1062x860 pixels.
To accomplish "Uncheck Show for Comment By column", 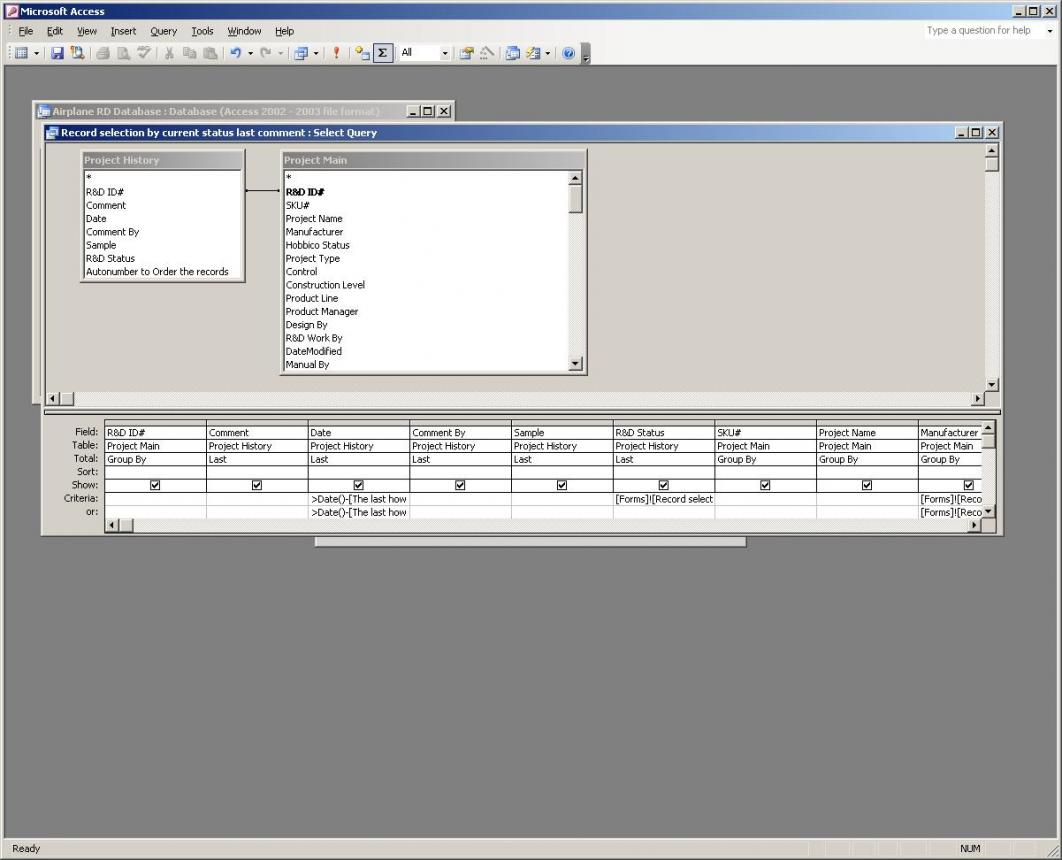I will (460, 485).
